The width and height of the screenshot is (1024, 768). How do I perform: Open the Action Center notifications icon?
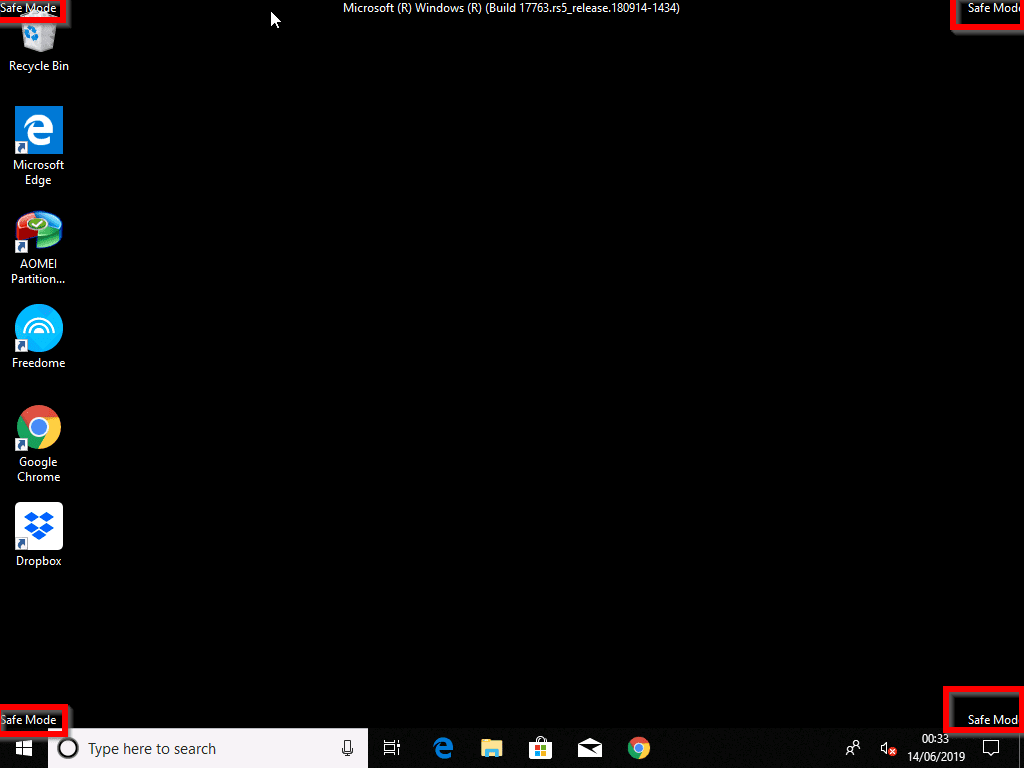pyautogui.click(x=991, y=748)
